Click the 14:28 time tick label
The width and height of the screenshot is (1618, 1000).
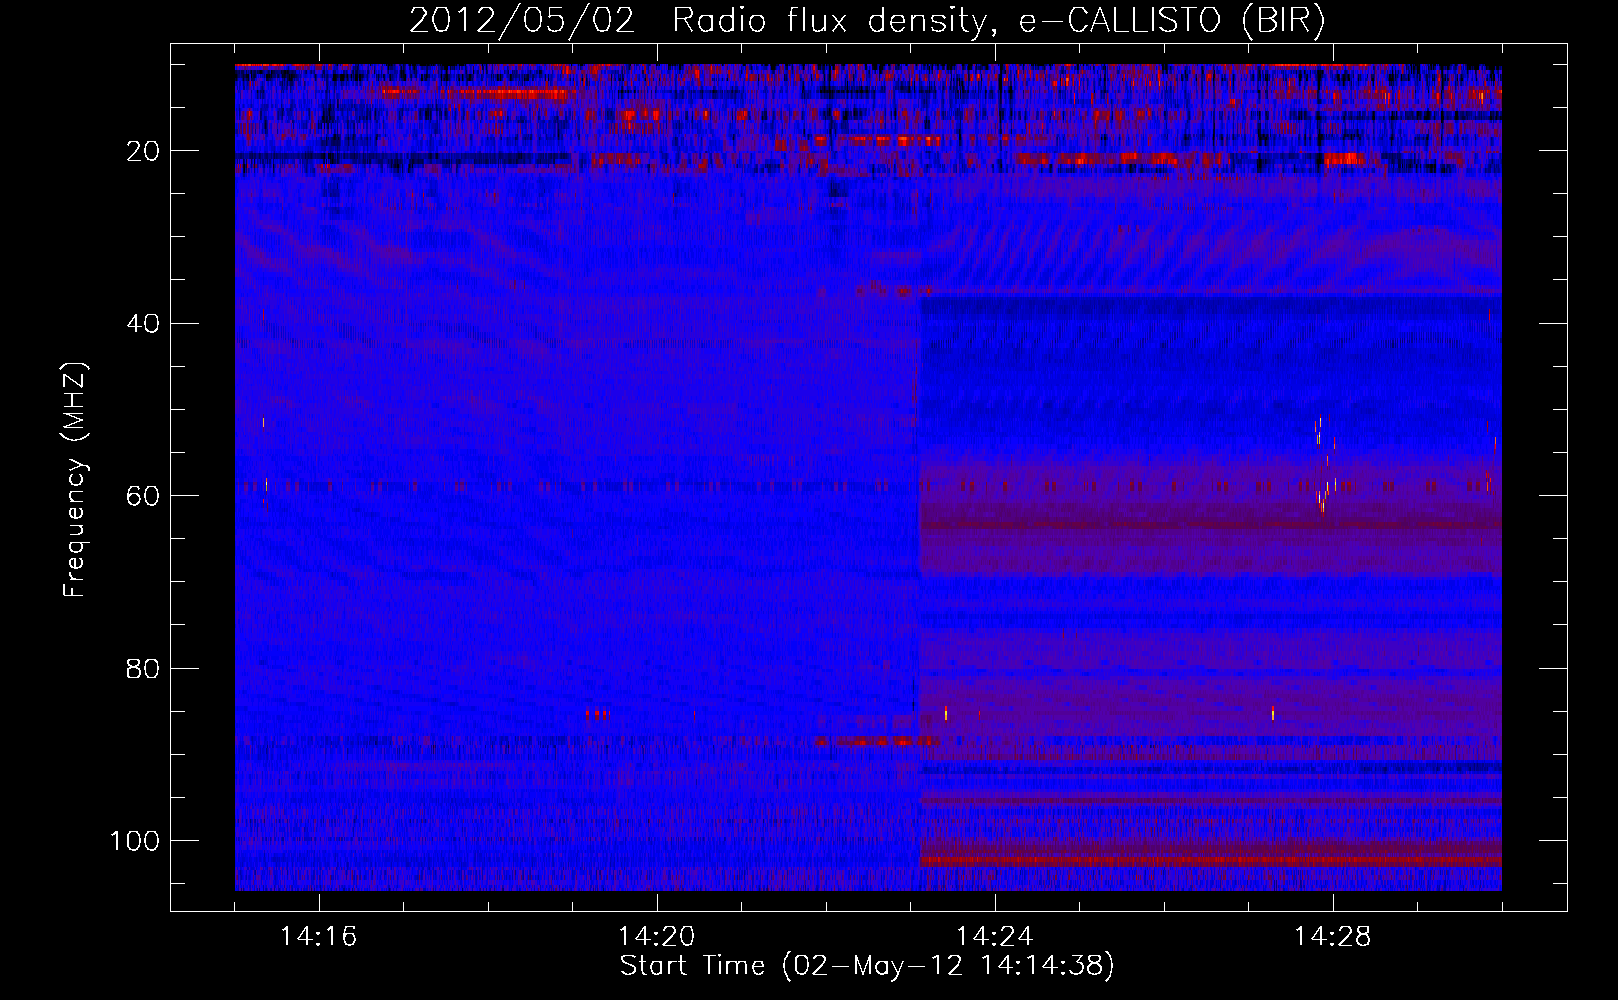click(x=1333, y=937)
